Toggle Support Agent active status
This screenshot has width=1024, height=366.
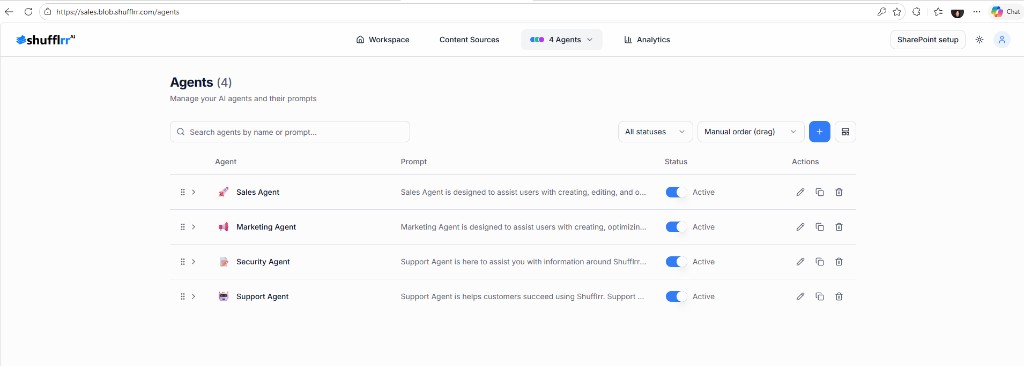(x=676, y=296)
